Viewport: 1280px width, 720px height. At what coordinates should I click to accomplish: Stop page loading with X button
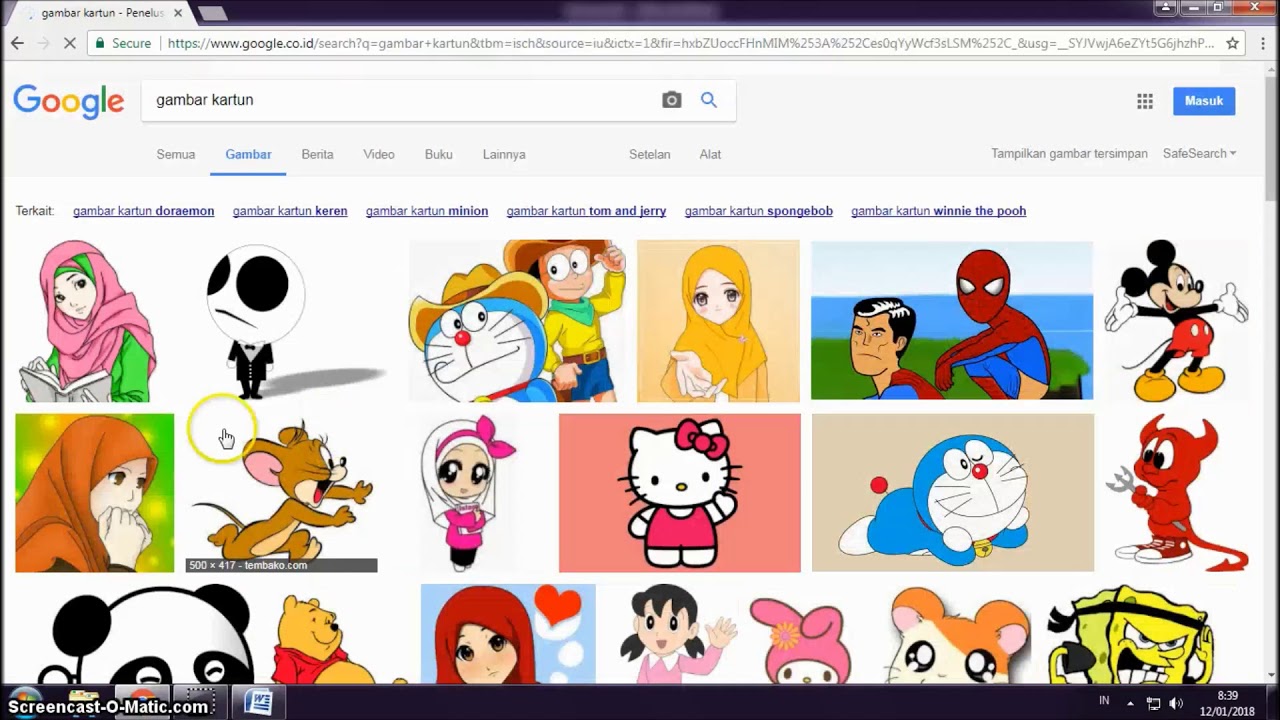(68, 43)
